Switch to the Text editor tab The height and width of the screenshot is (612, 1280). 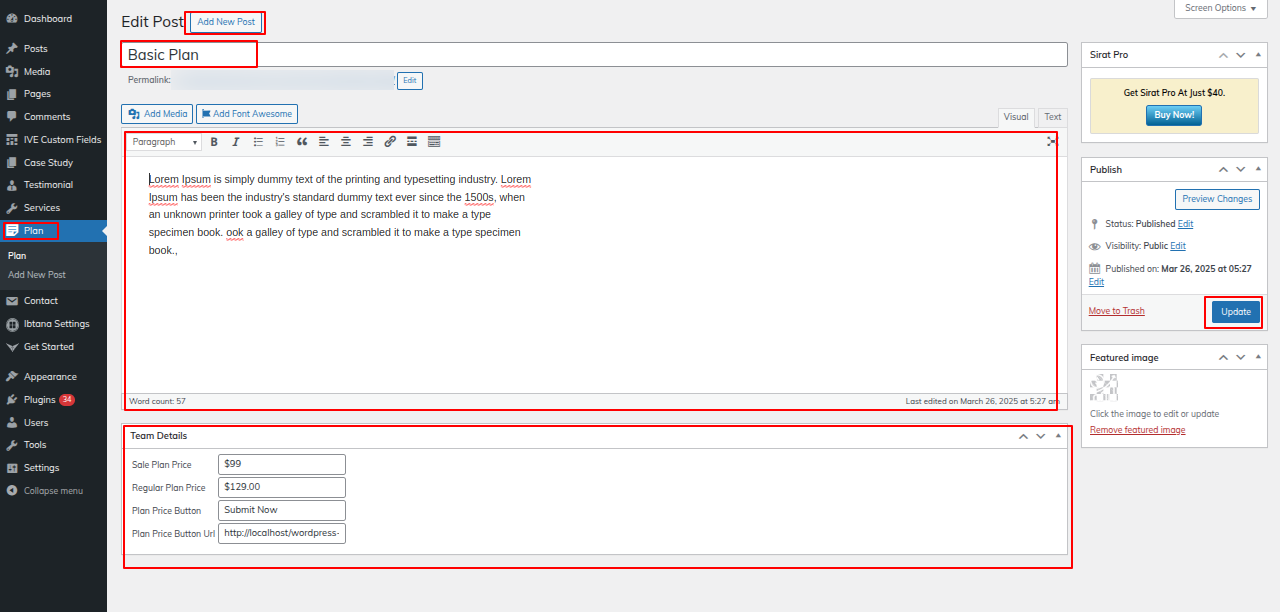pos(1052,117)
